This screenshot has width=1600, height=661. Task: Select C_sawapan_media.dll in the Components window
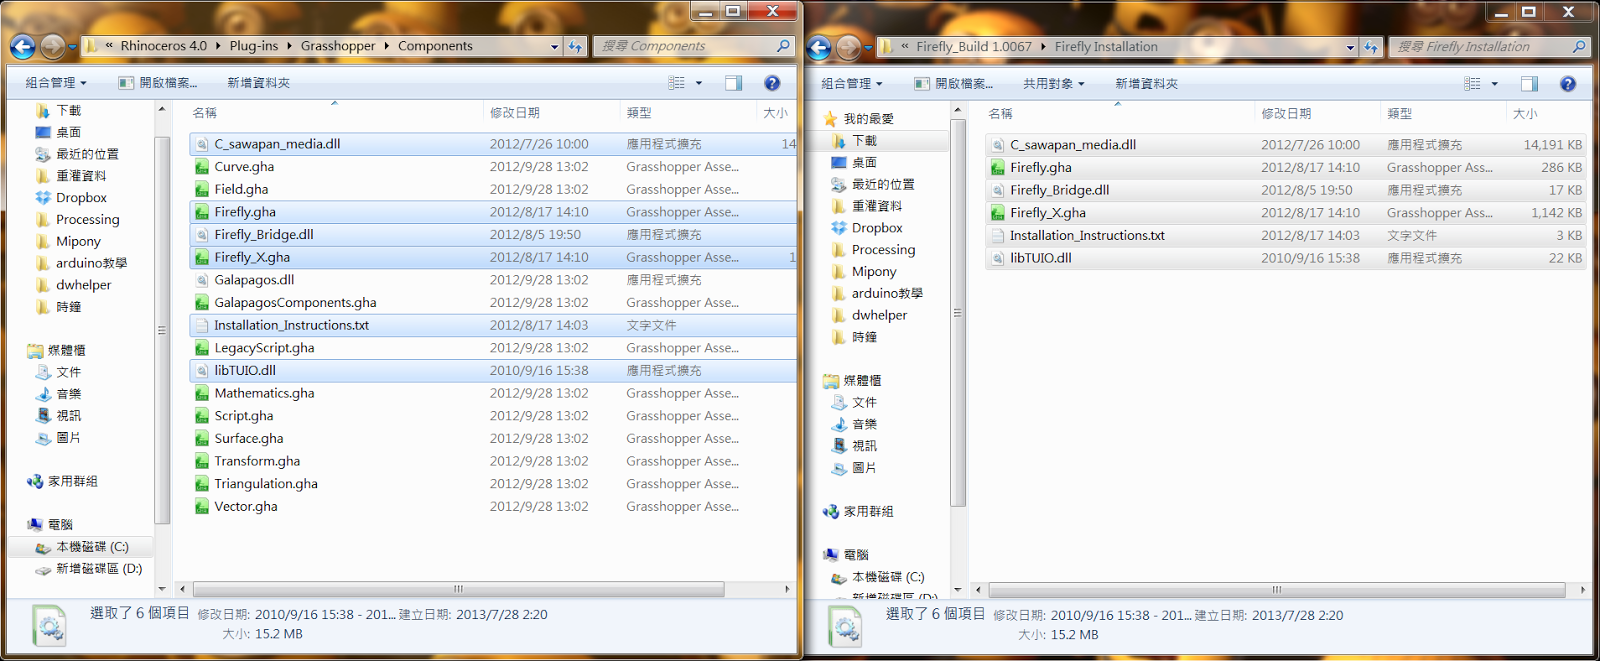pyautogui.click(x=492, y=144)
